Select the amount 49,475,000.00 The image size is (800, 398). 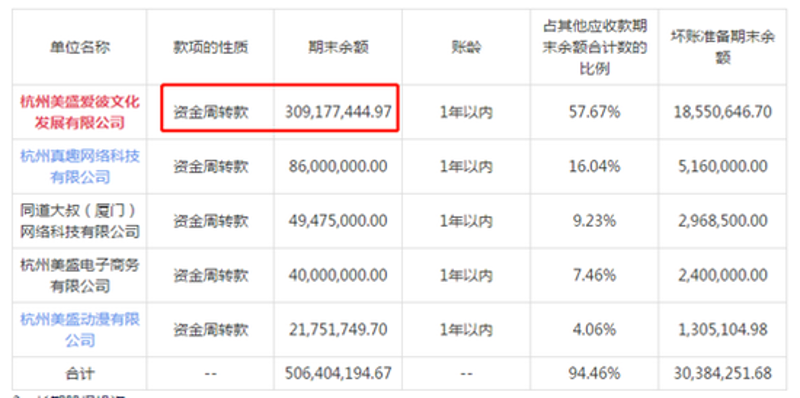coord(338,221)
